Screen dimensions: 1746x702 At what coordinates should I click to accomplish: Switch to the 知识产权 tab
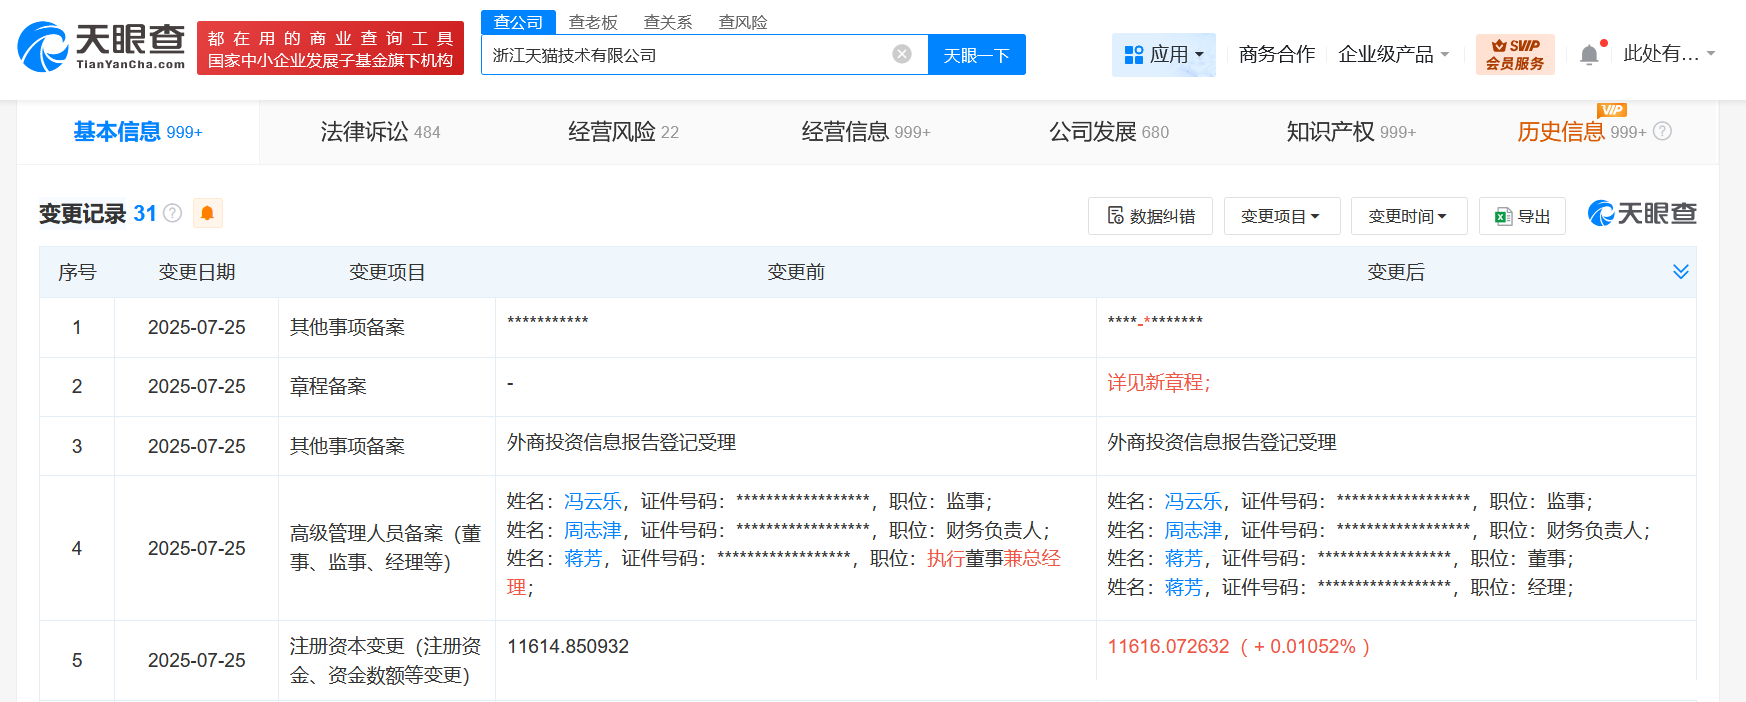(x=1350, y=132)
